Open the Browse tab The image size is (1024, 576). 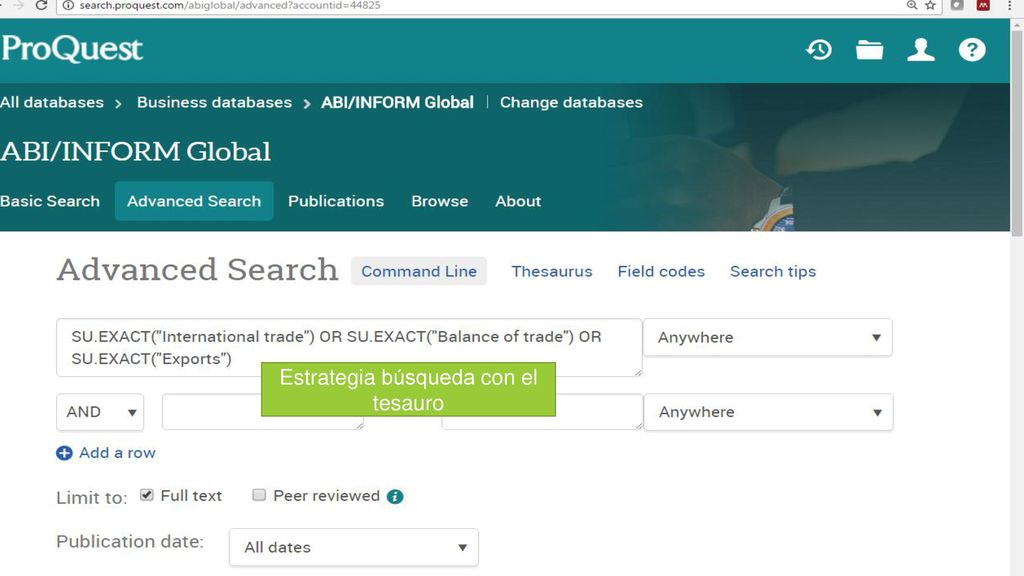[x=440, y=201]
